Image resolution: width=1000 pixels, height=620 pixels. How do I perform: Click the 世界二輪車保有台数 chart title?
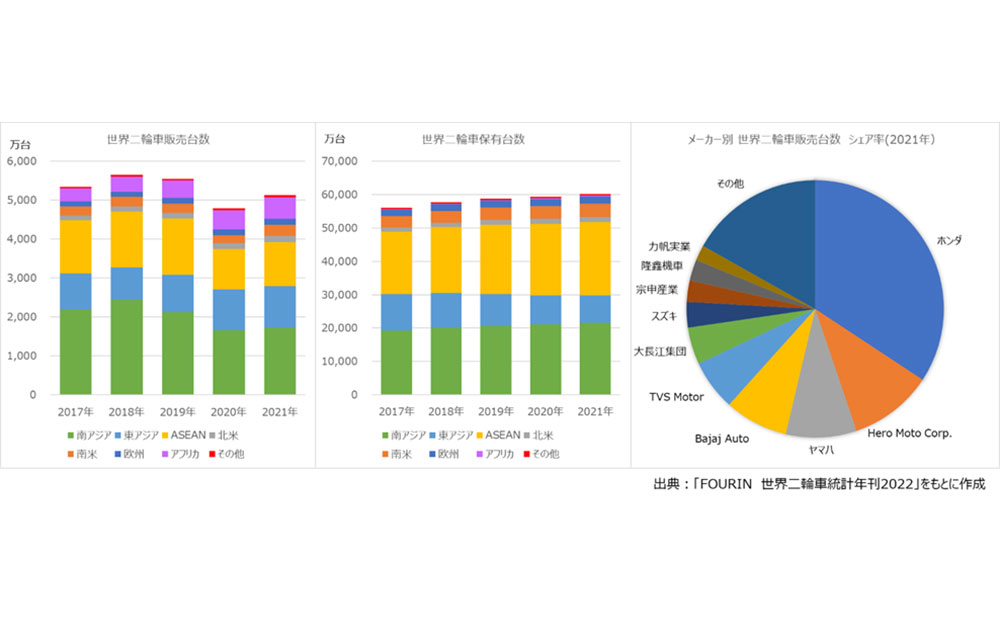click(x=473, y=140)
